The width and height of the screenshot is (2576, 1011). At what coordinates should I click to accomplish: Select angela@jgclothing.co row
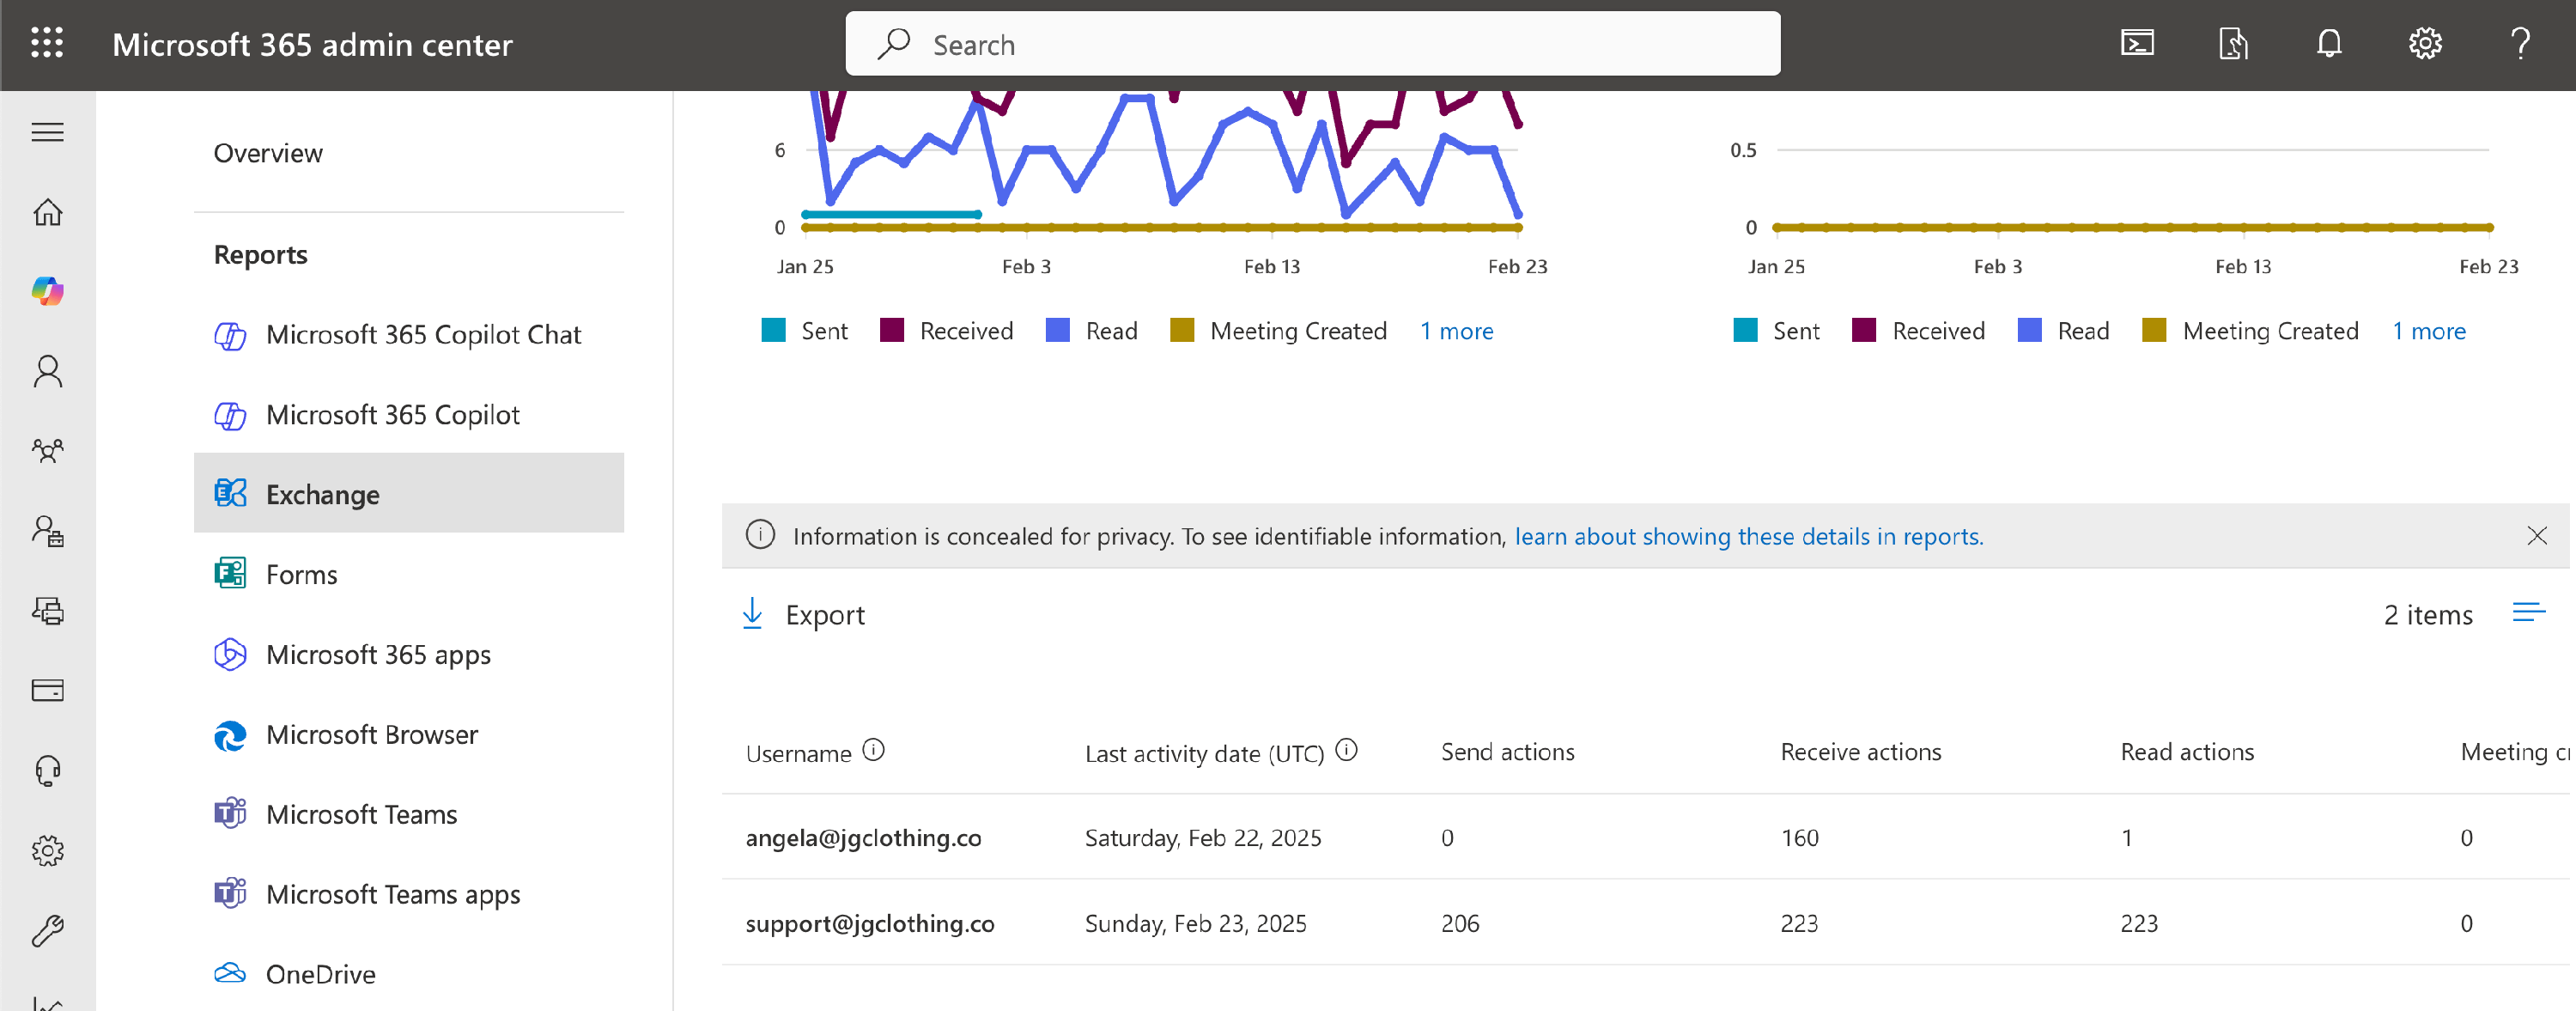pos(1645,837)
